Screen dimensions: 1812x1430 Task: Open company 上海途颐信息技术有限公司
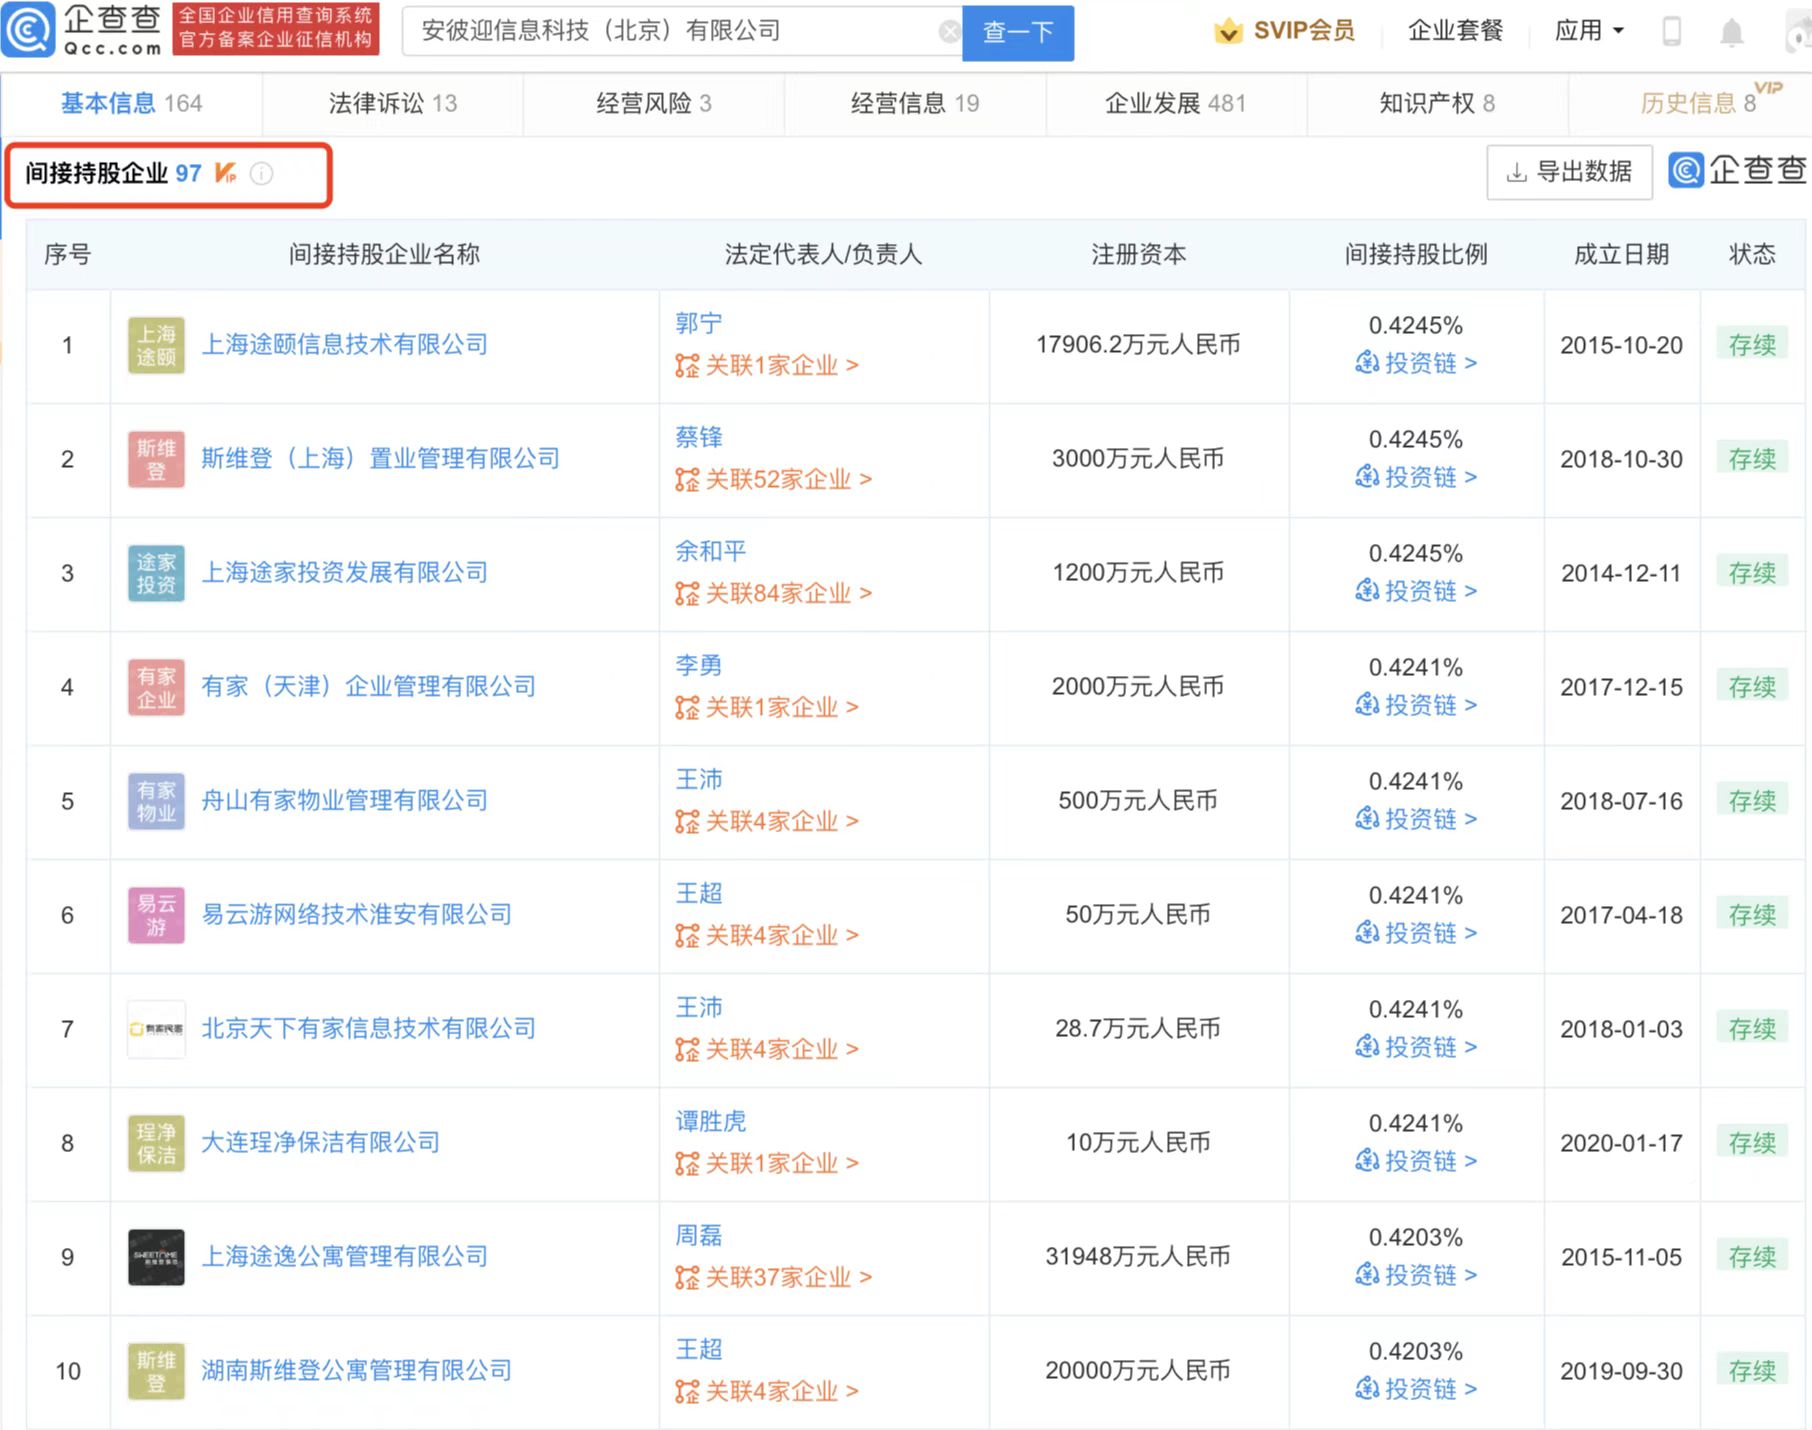click(x=345, y=345)
